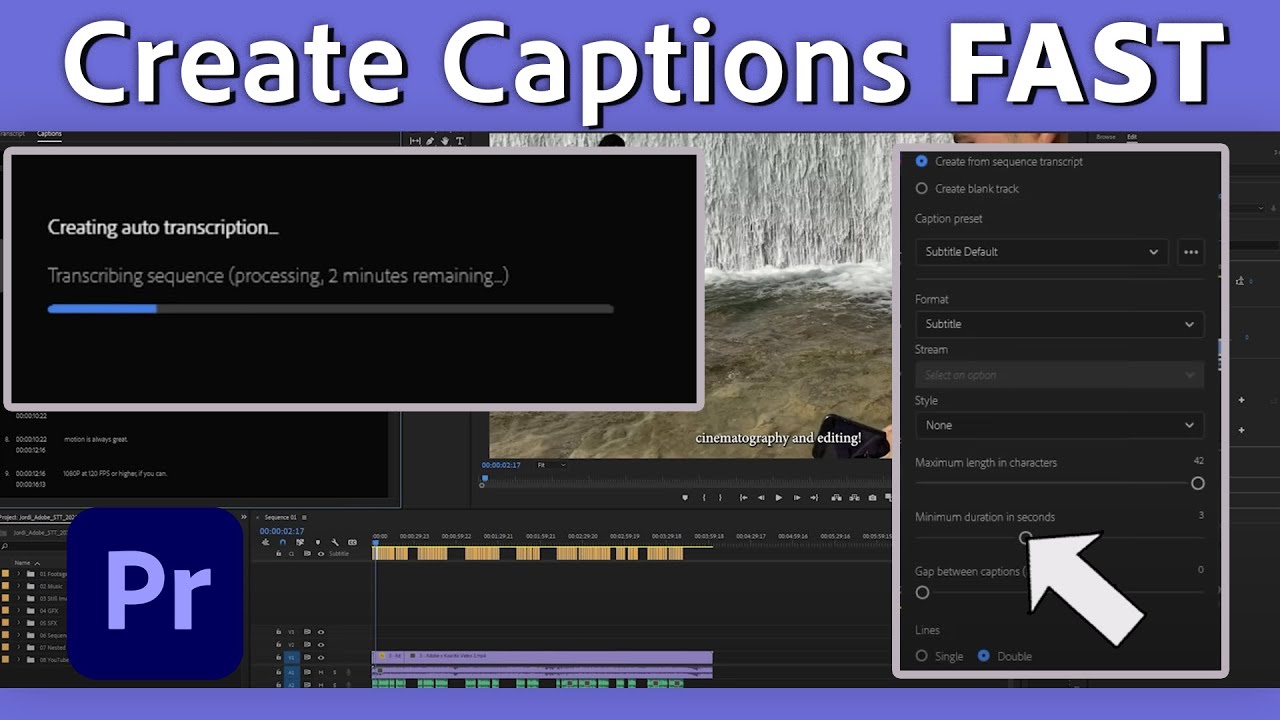Add marker in Program Monitor
The image size is (1280, 720).
(685, 497)
